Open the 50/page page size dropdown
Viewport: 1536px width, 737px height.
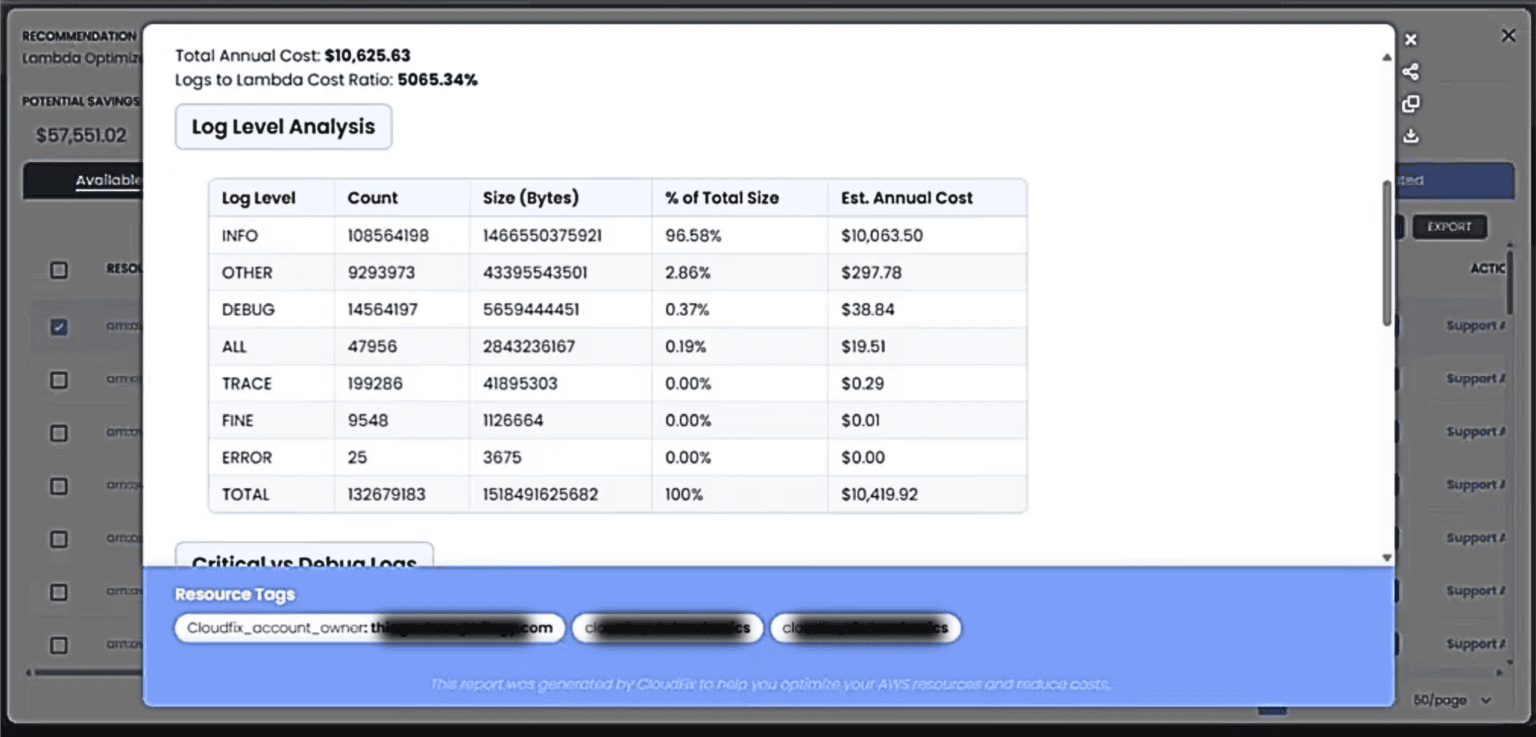[1450, 699]
